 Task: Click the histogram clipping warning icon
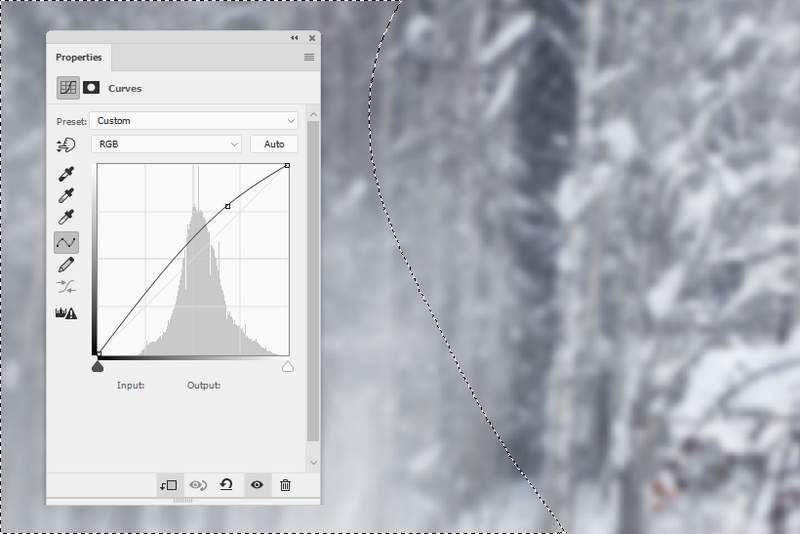click(x=66, y=313)
